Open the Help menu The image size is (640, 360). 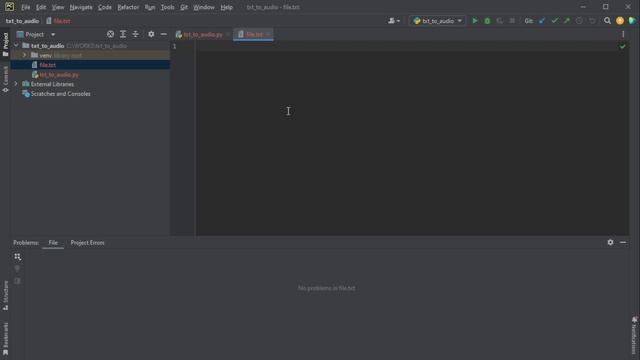pyautogui.click(x=227, y=7)
